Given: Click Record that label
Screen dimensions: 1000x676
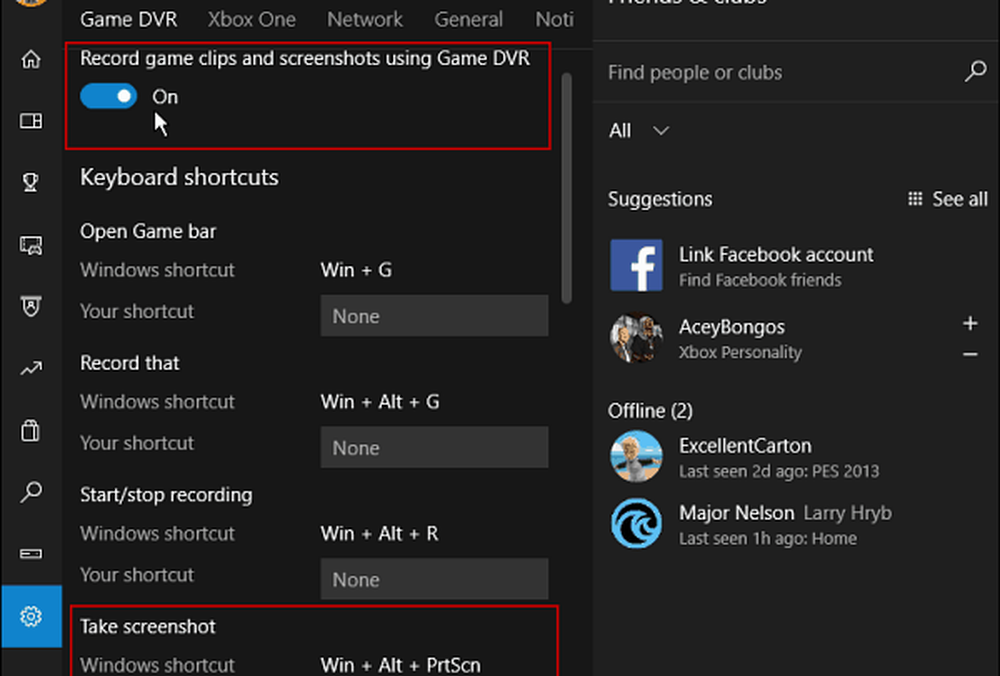Looking at the screenshot, I should pyautogui.click(x=129, y=363).
